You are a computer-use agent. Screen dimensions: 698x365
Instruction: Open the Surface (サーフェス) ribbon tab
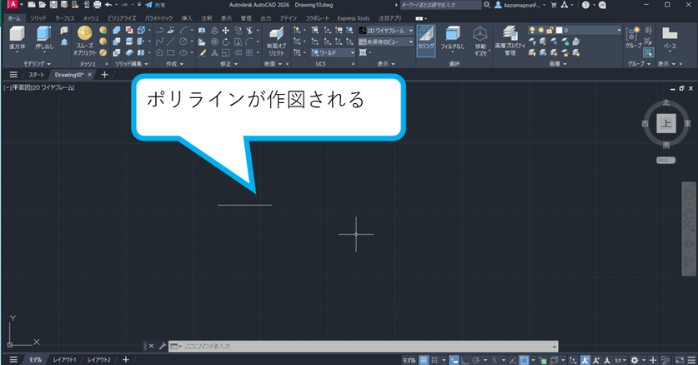click(65, 18)
